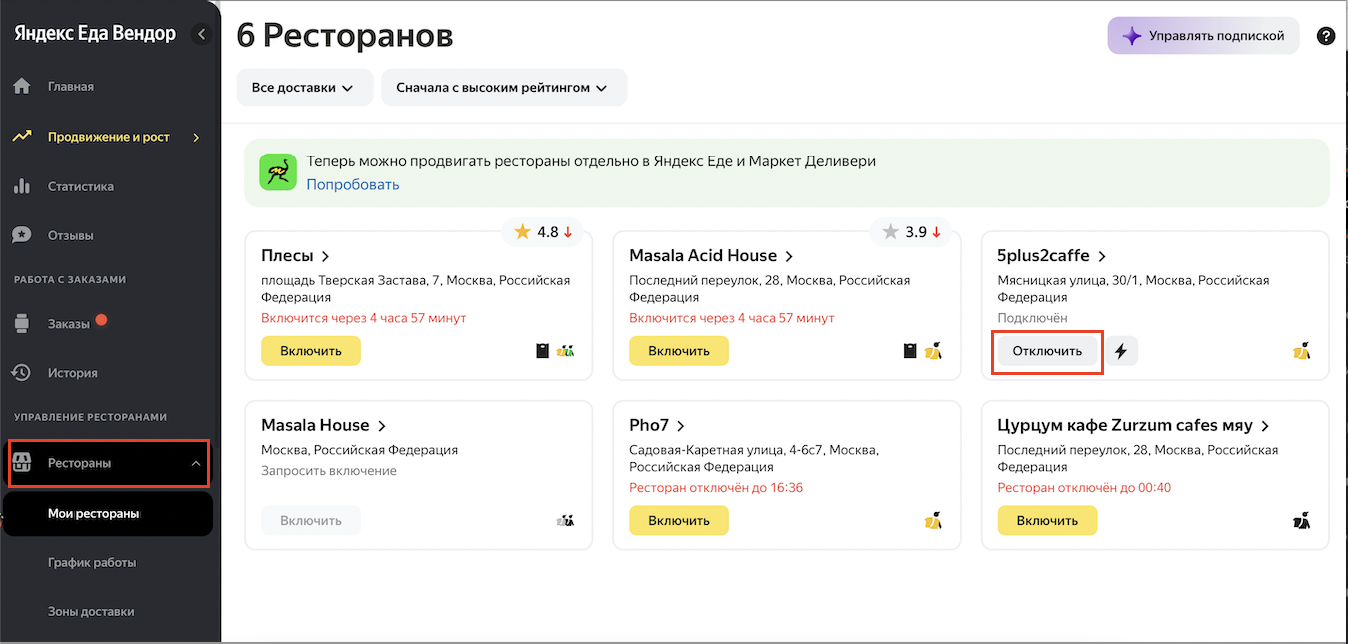Click the clock history icon beside История
Screen dimensions: 1348x644
point(22,373)
